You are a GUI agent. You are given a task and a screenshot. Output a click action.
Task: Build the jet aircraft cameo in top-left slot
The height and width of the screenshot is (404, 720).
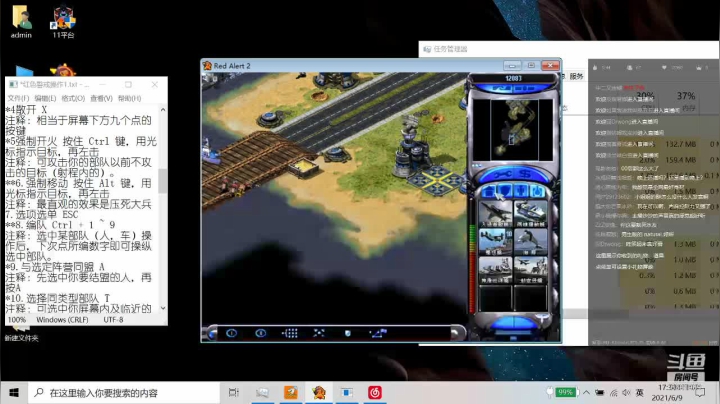click(495, 213)
